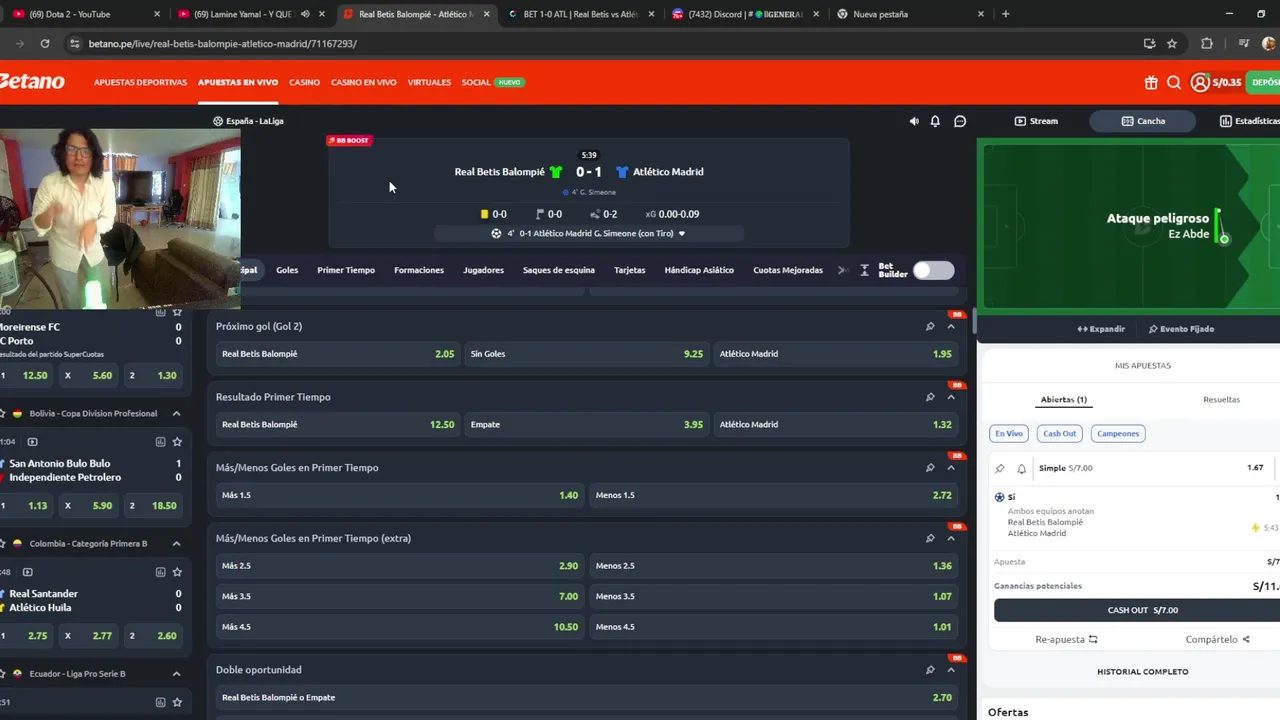1280x720 pixels.
Task: Open the Casino menu item
Action: point(304,82)
